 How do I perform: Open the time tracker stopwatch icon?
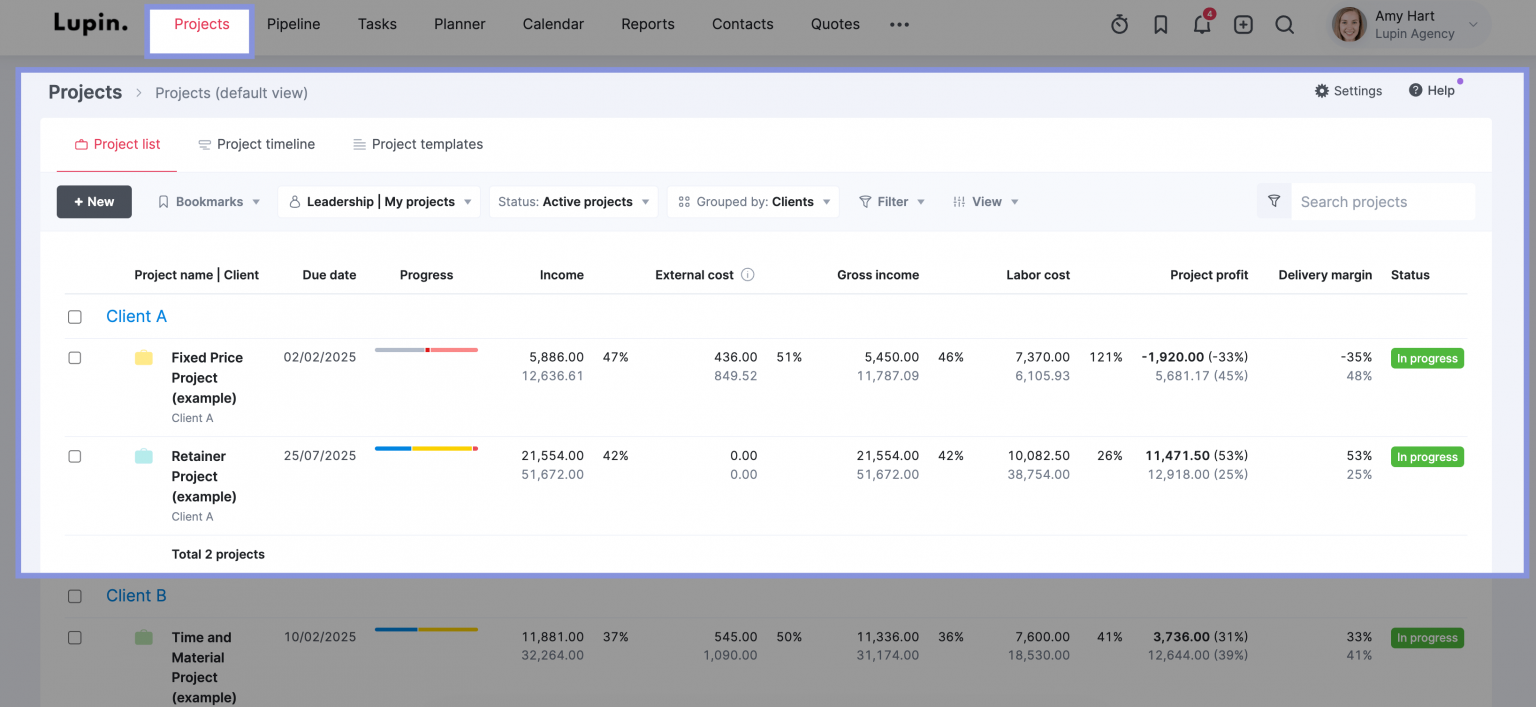point(1119,24)
